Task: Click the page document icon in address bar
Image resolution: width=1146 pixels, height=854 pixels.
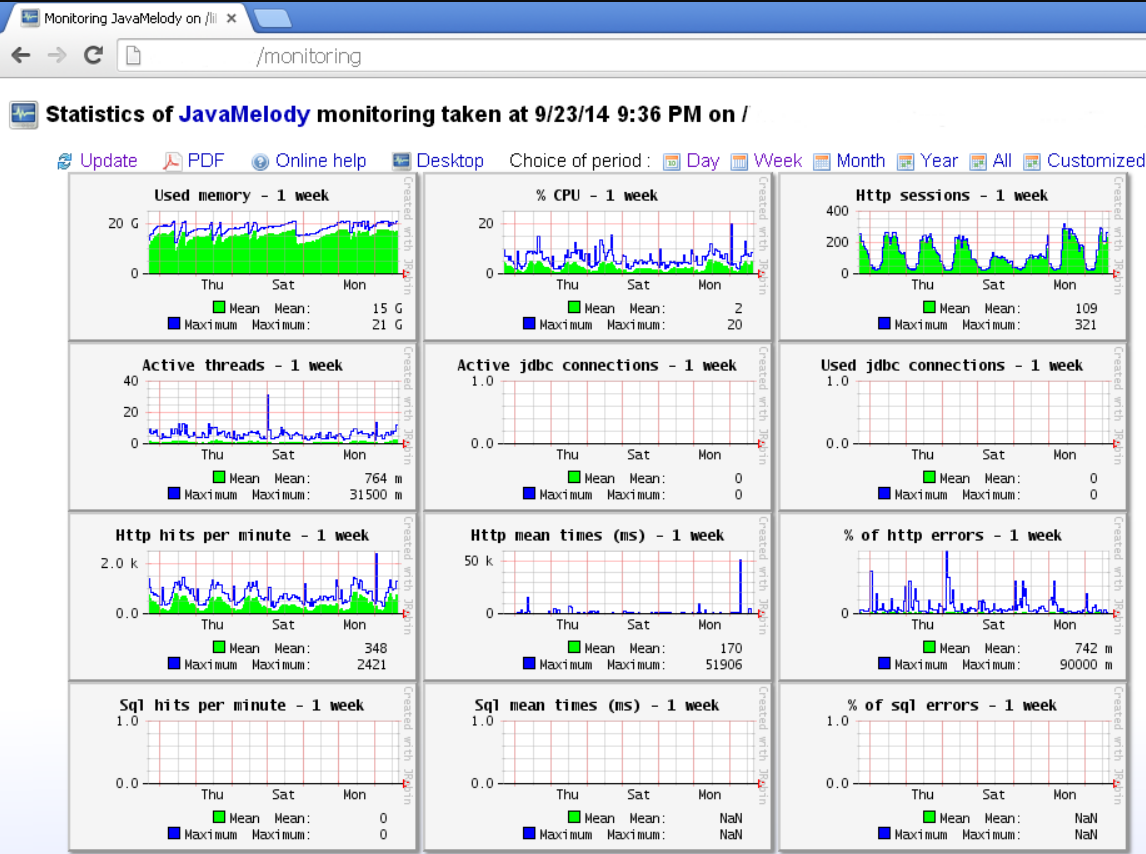Action: (x=134, y=56)
